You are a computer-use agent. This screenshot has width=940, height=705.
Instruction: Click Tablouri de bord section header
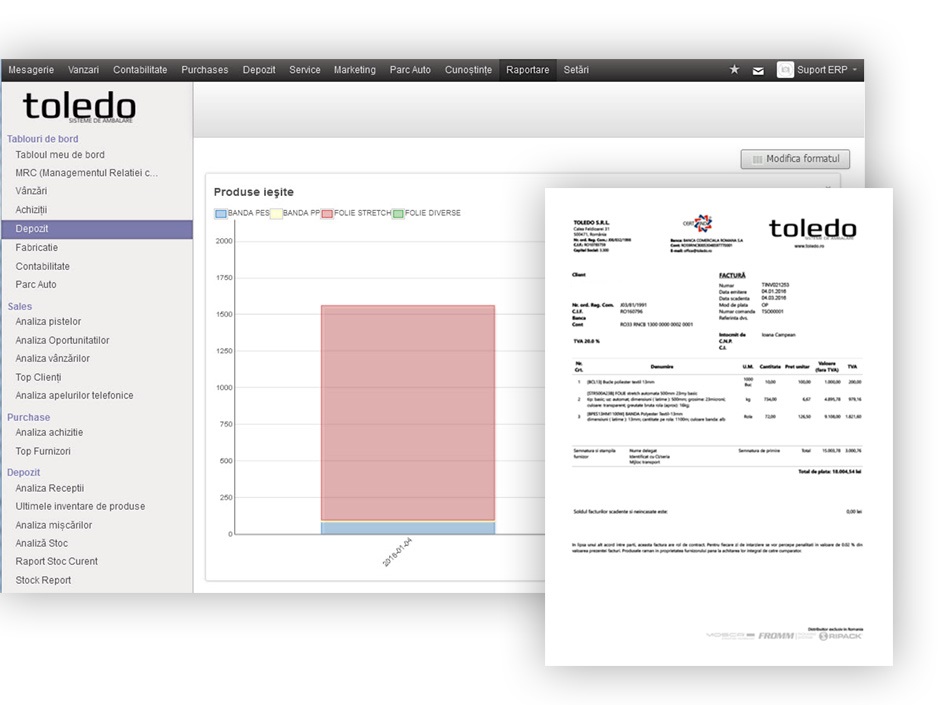[x=43, y=139]
